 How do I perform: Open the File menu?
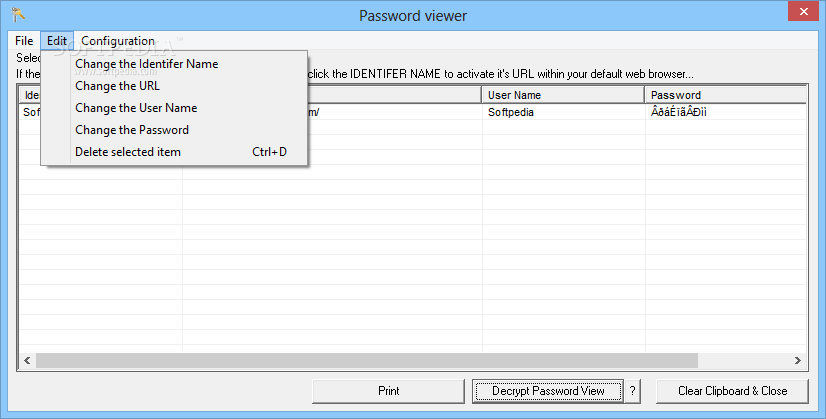24,41
